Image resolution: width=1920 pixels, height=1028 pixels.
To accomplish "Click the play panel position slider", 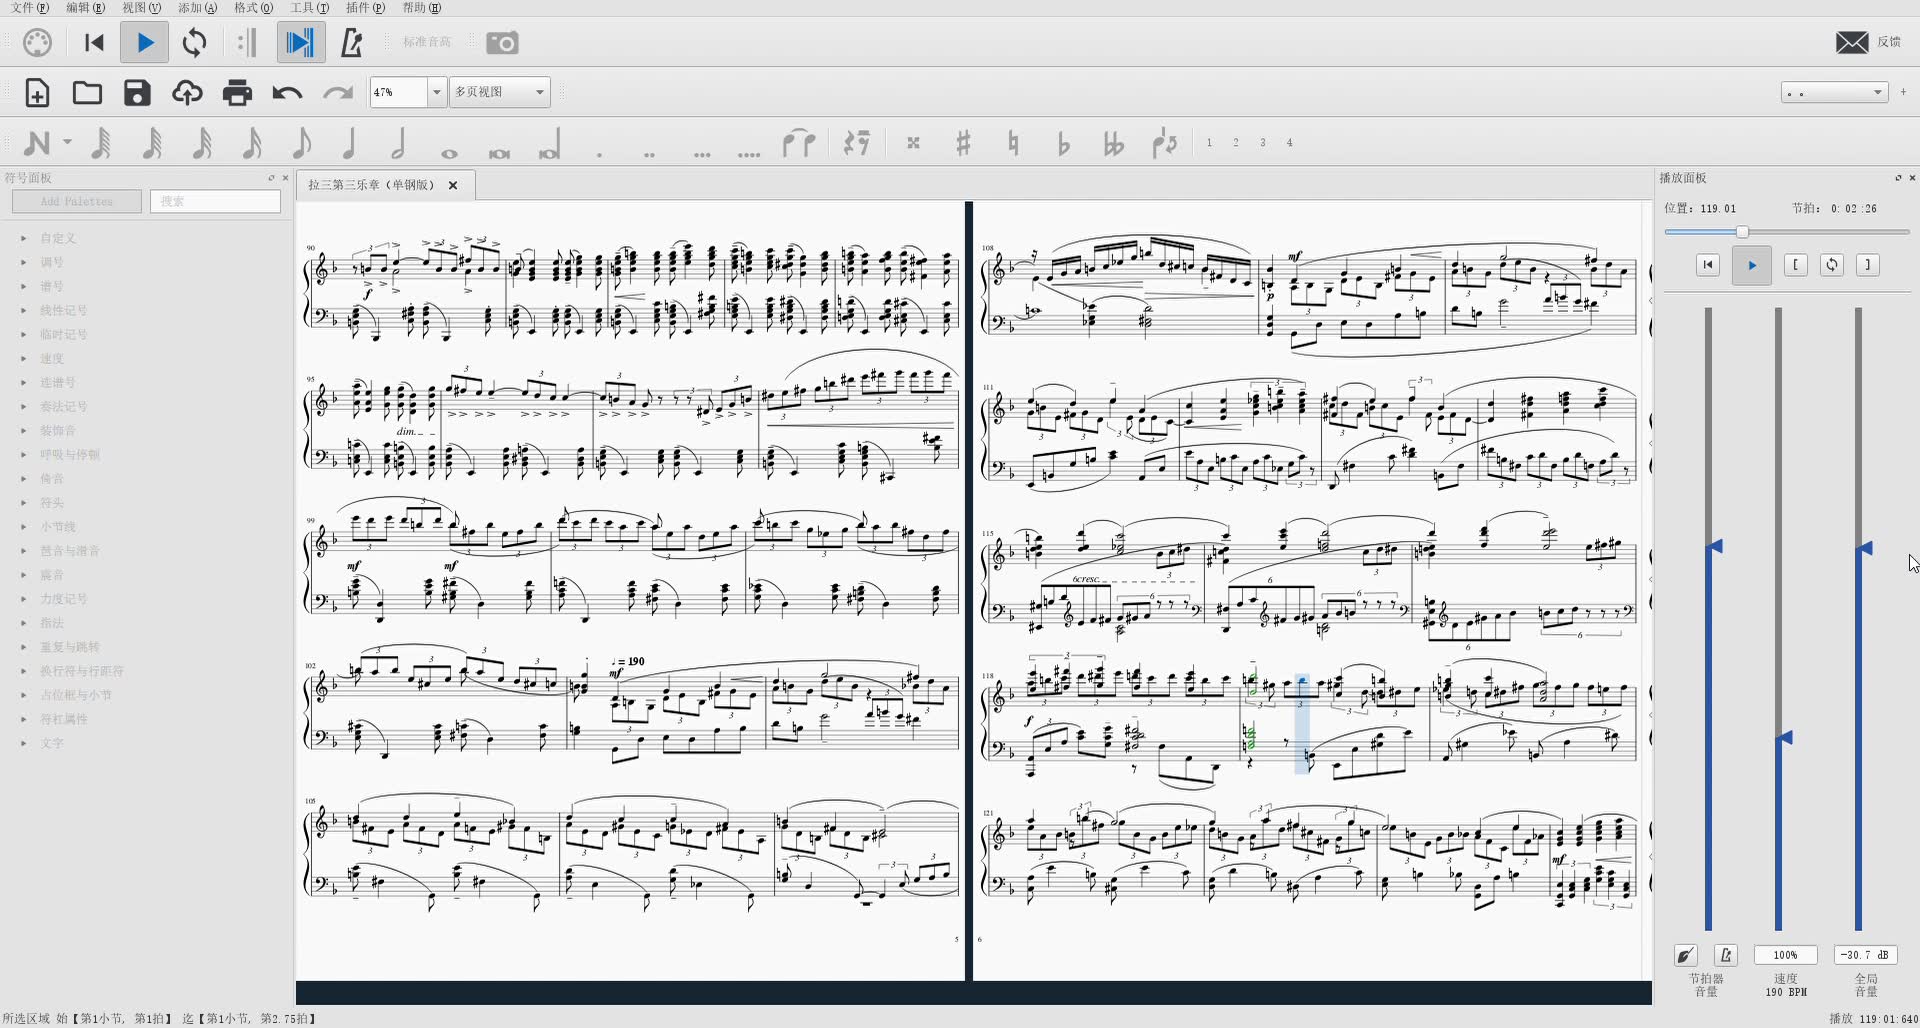I will (1787, 232).
